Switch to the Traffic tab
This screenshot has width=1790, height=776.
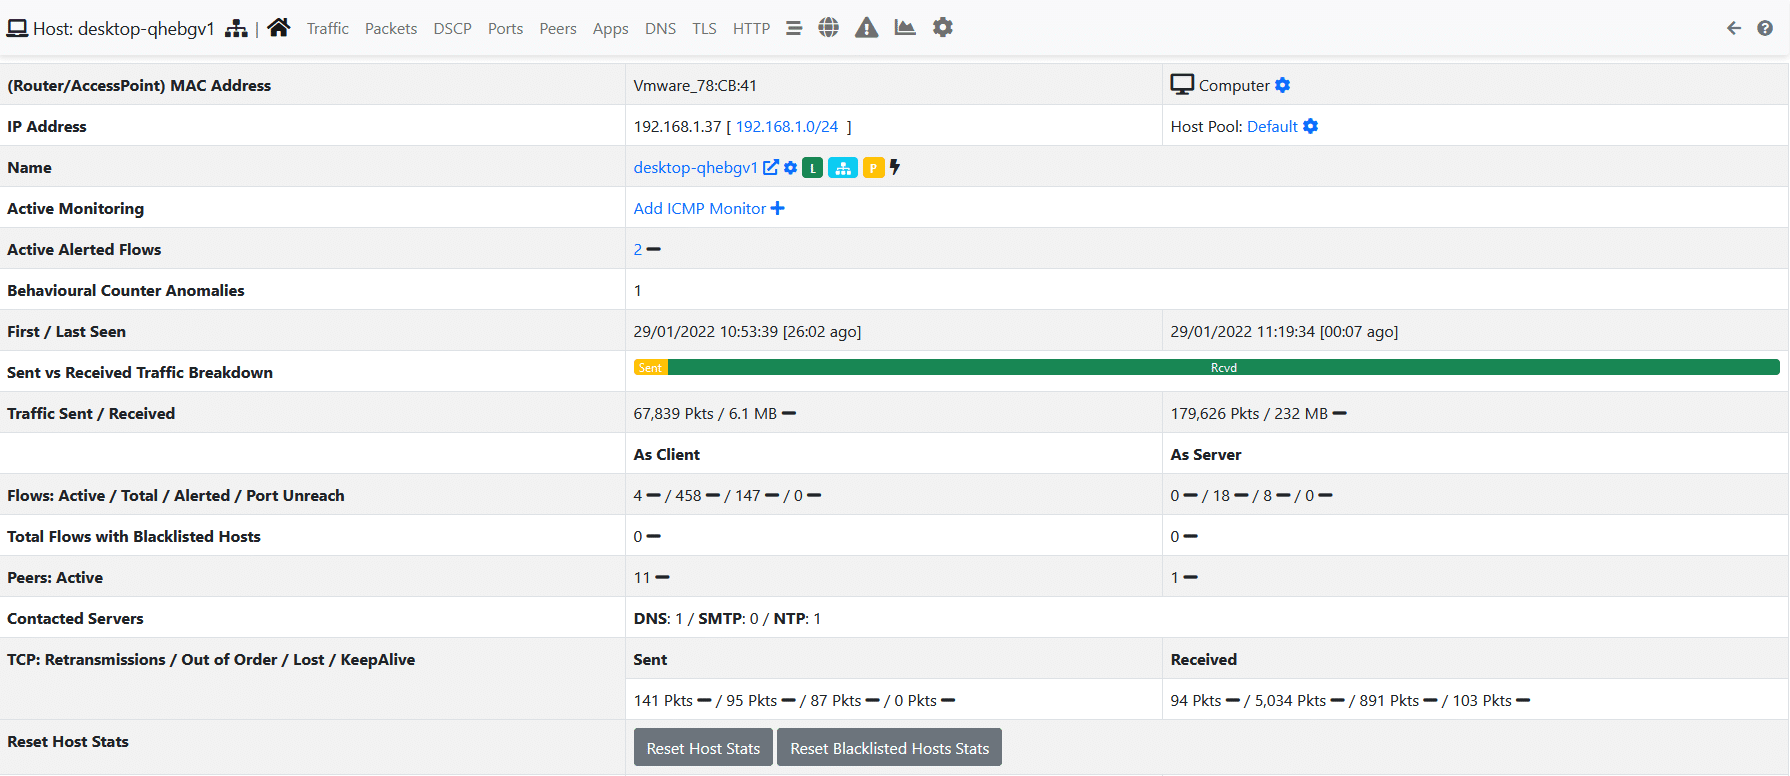(327, 29)
